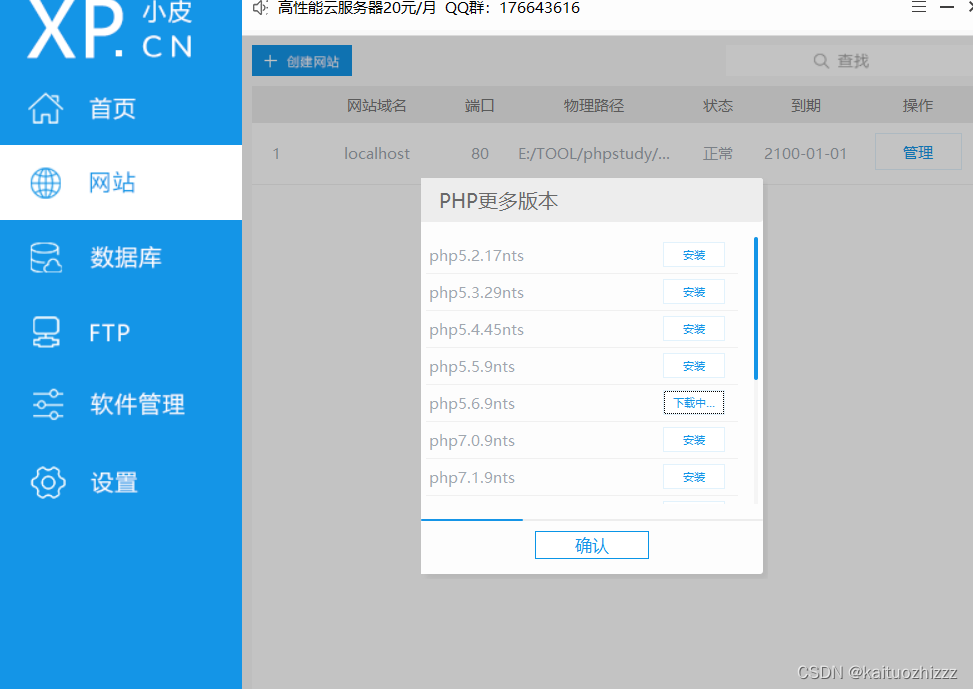The width and height of the screenshot is (973, 689).
Task: Open the FTP management panel
Action: coord(112,331)
